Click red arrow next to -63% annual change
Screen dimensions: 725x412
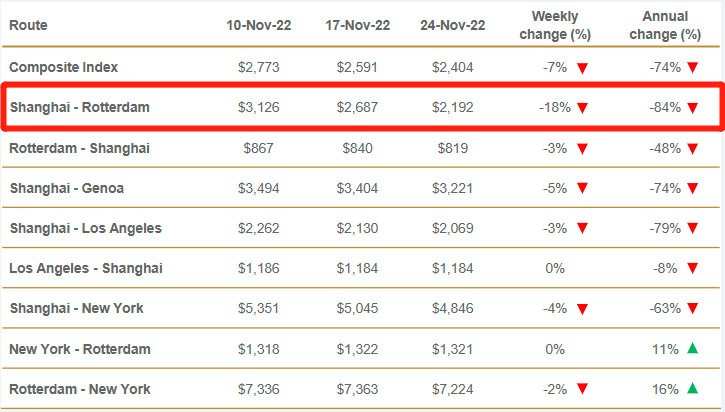click(x=692, y=308)
